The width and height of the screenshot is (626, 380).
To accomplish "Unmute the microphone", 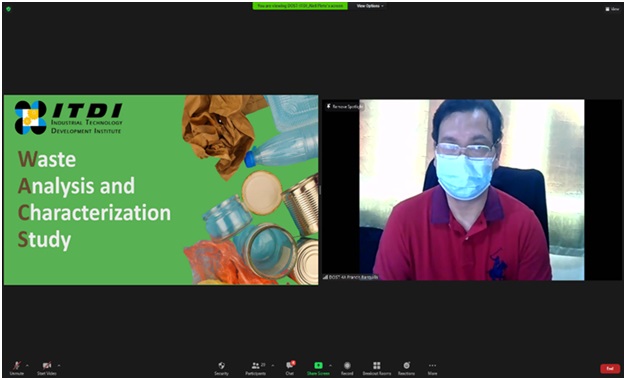I will (x=16, y=368).
